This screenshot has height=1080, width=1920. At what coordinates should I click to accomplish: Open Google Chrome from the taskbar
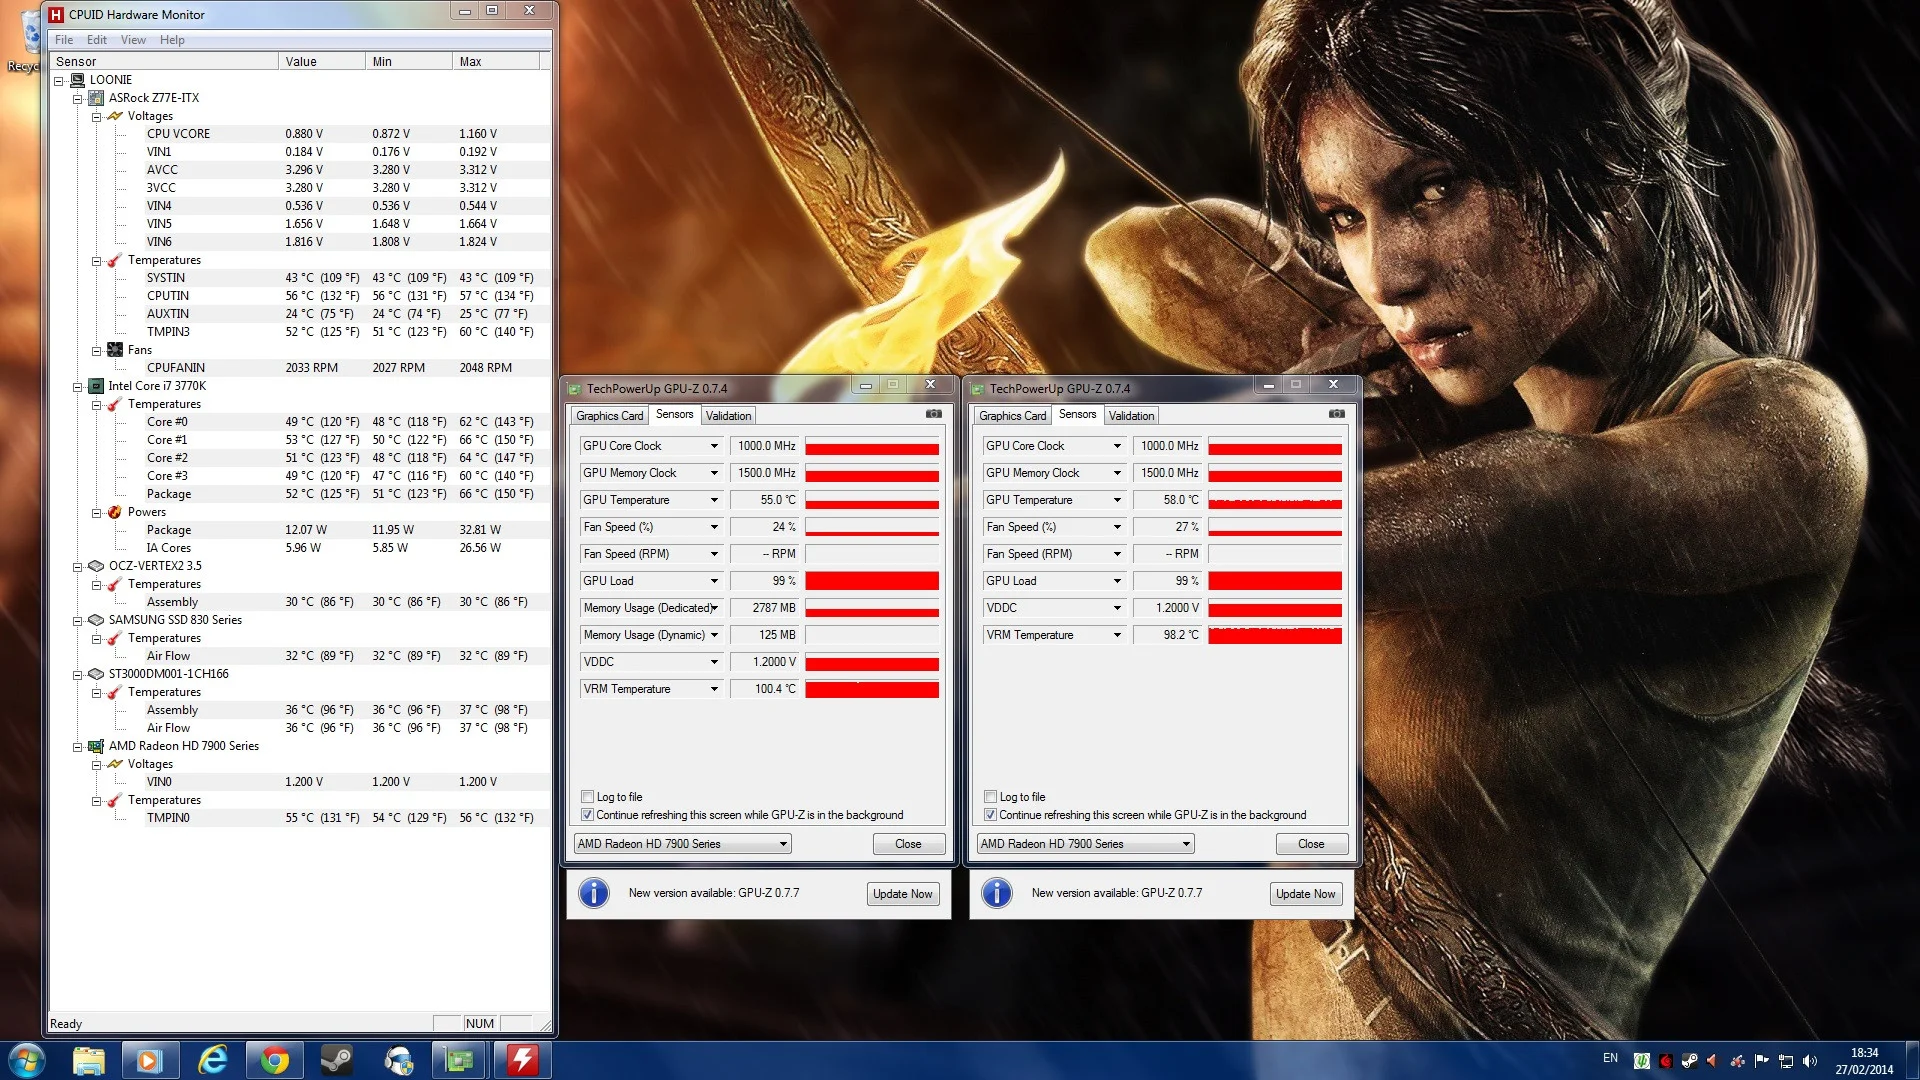[274, 1060]
